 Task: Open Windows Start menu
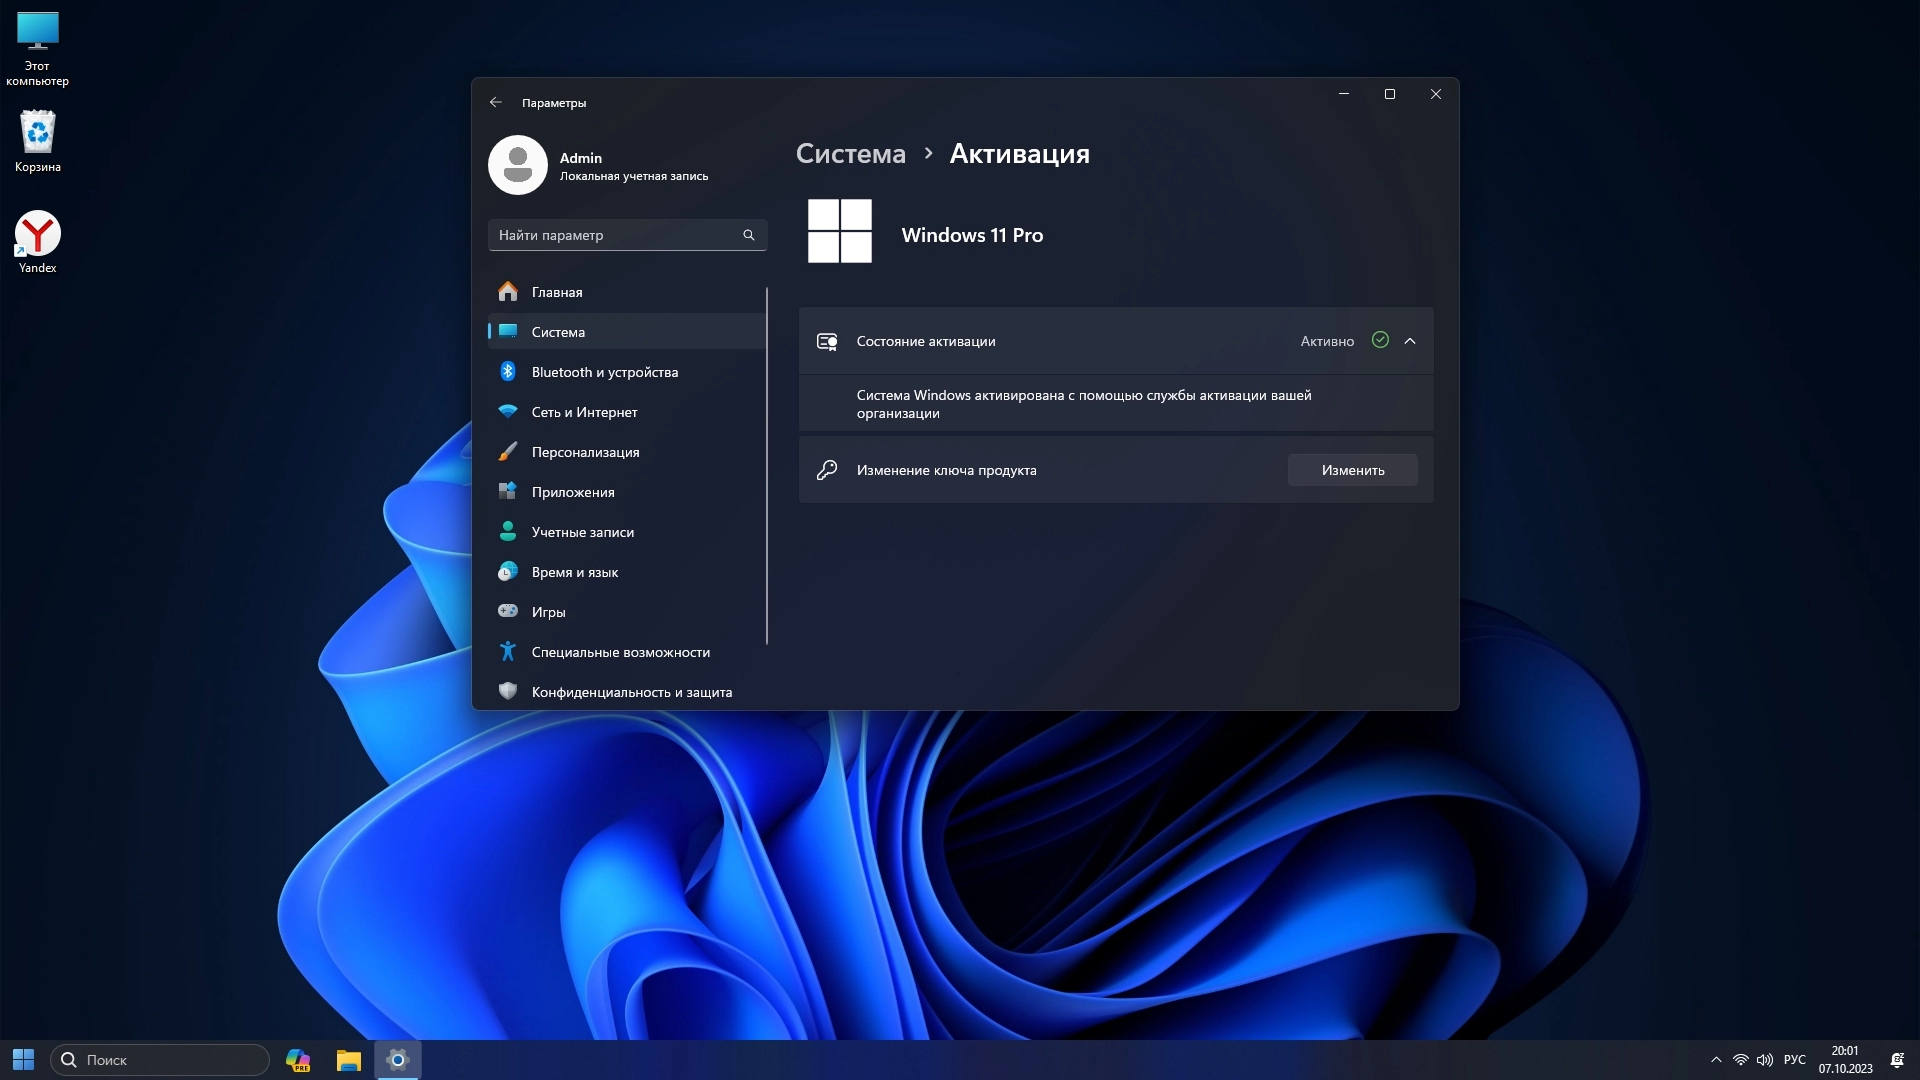[23, 1060]
